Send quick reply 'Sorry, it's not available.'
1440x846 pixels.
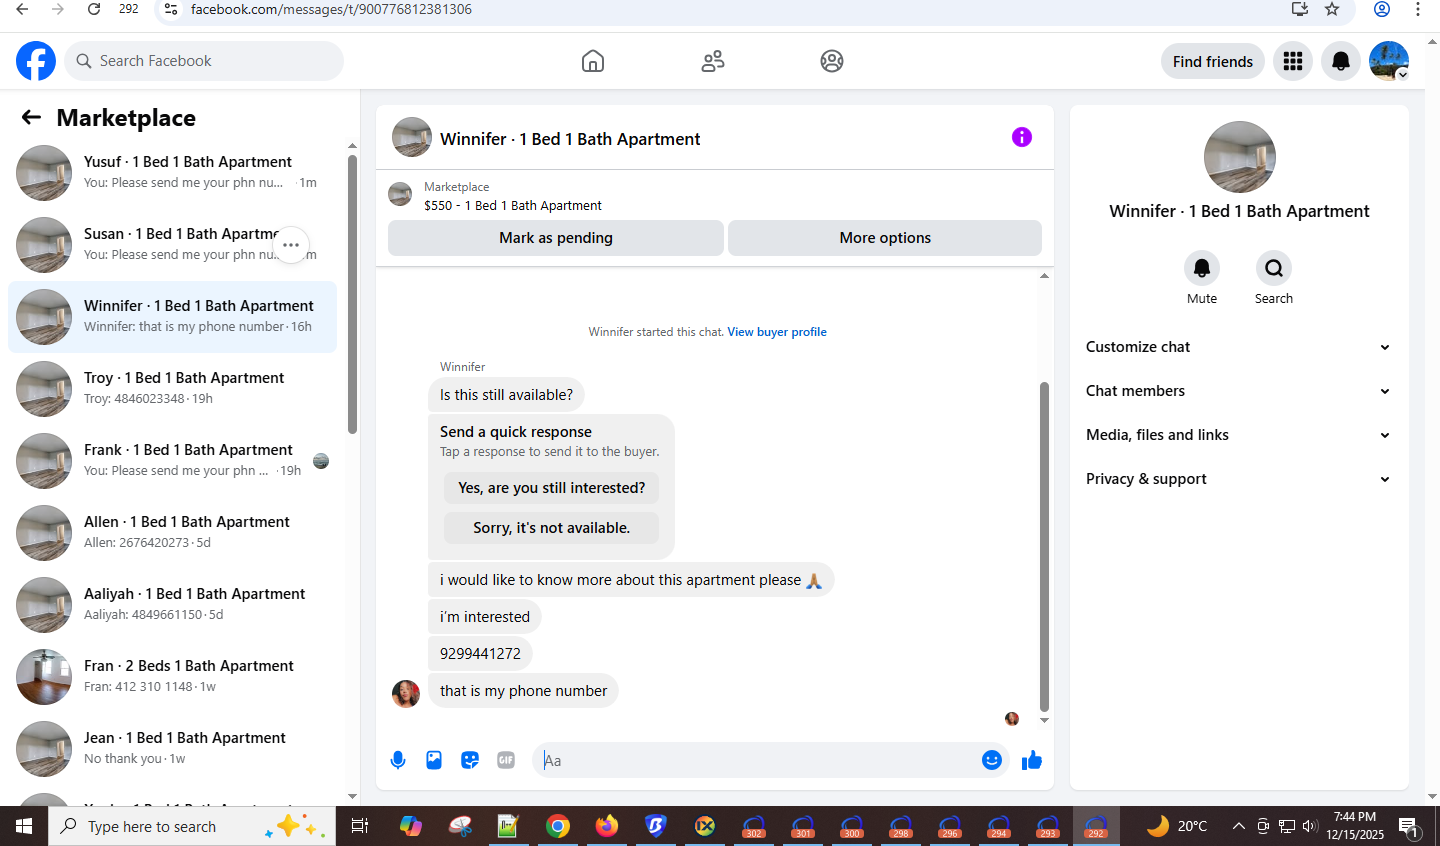[552, 528]
